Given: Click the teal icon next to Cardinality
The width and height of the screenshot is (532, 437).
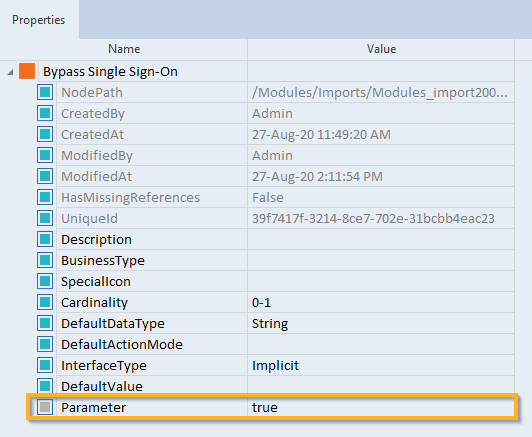Looking at the screenshot, I should click(x=45, y=302).
